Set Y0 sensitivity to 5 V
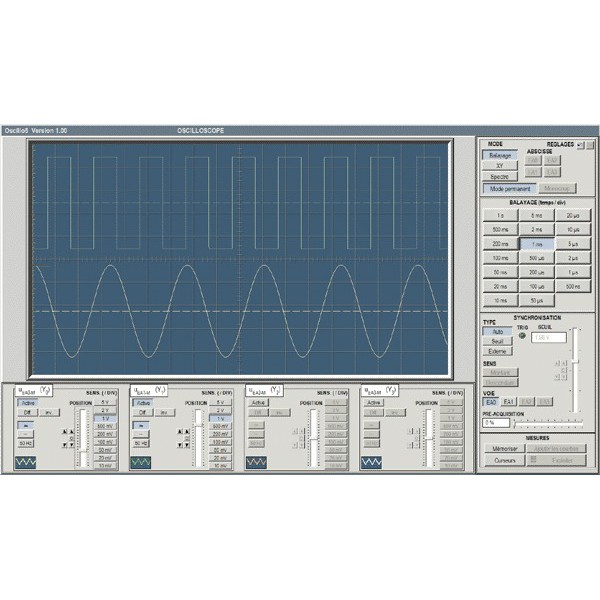 [105, 403]
